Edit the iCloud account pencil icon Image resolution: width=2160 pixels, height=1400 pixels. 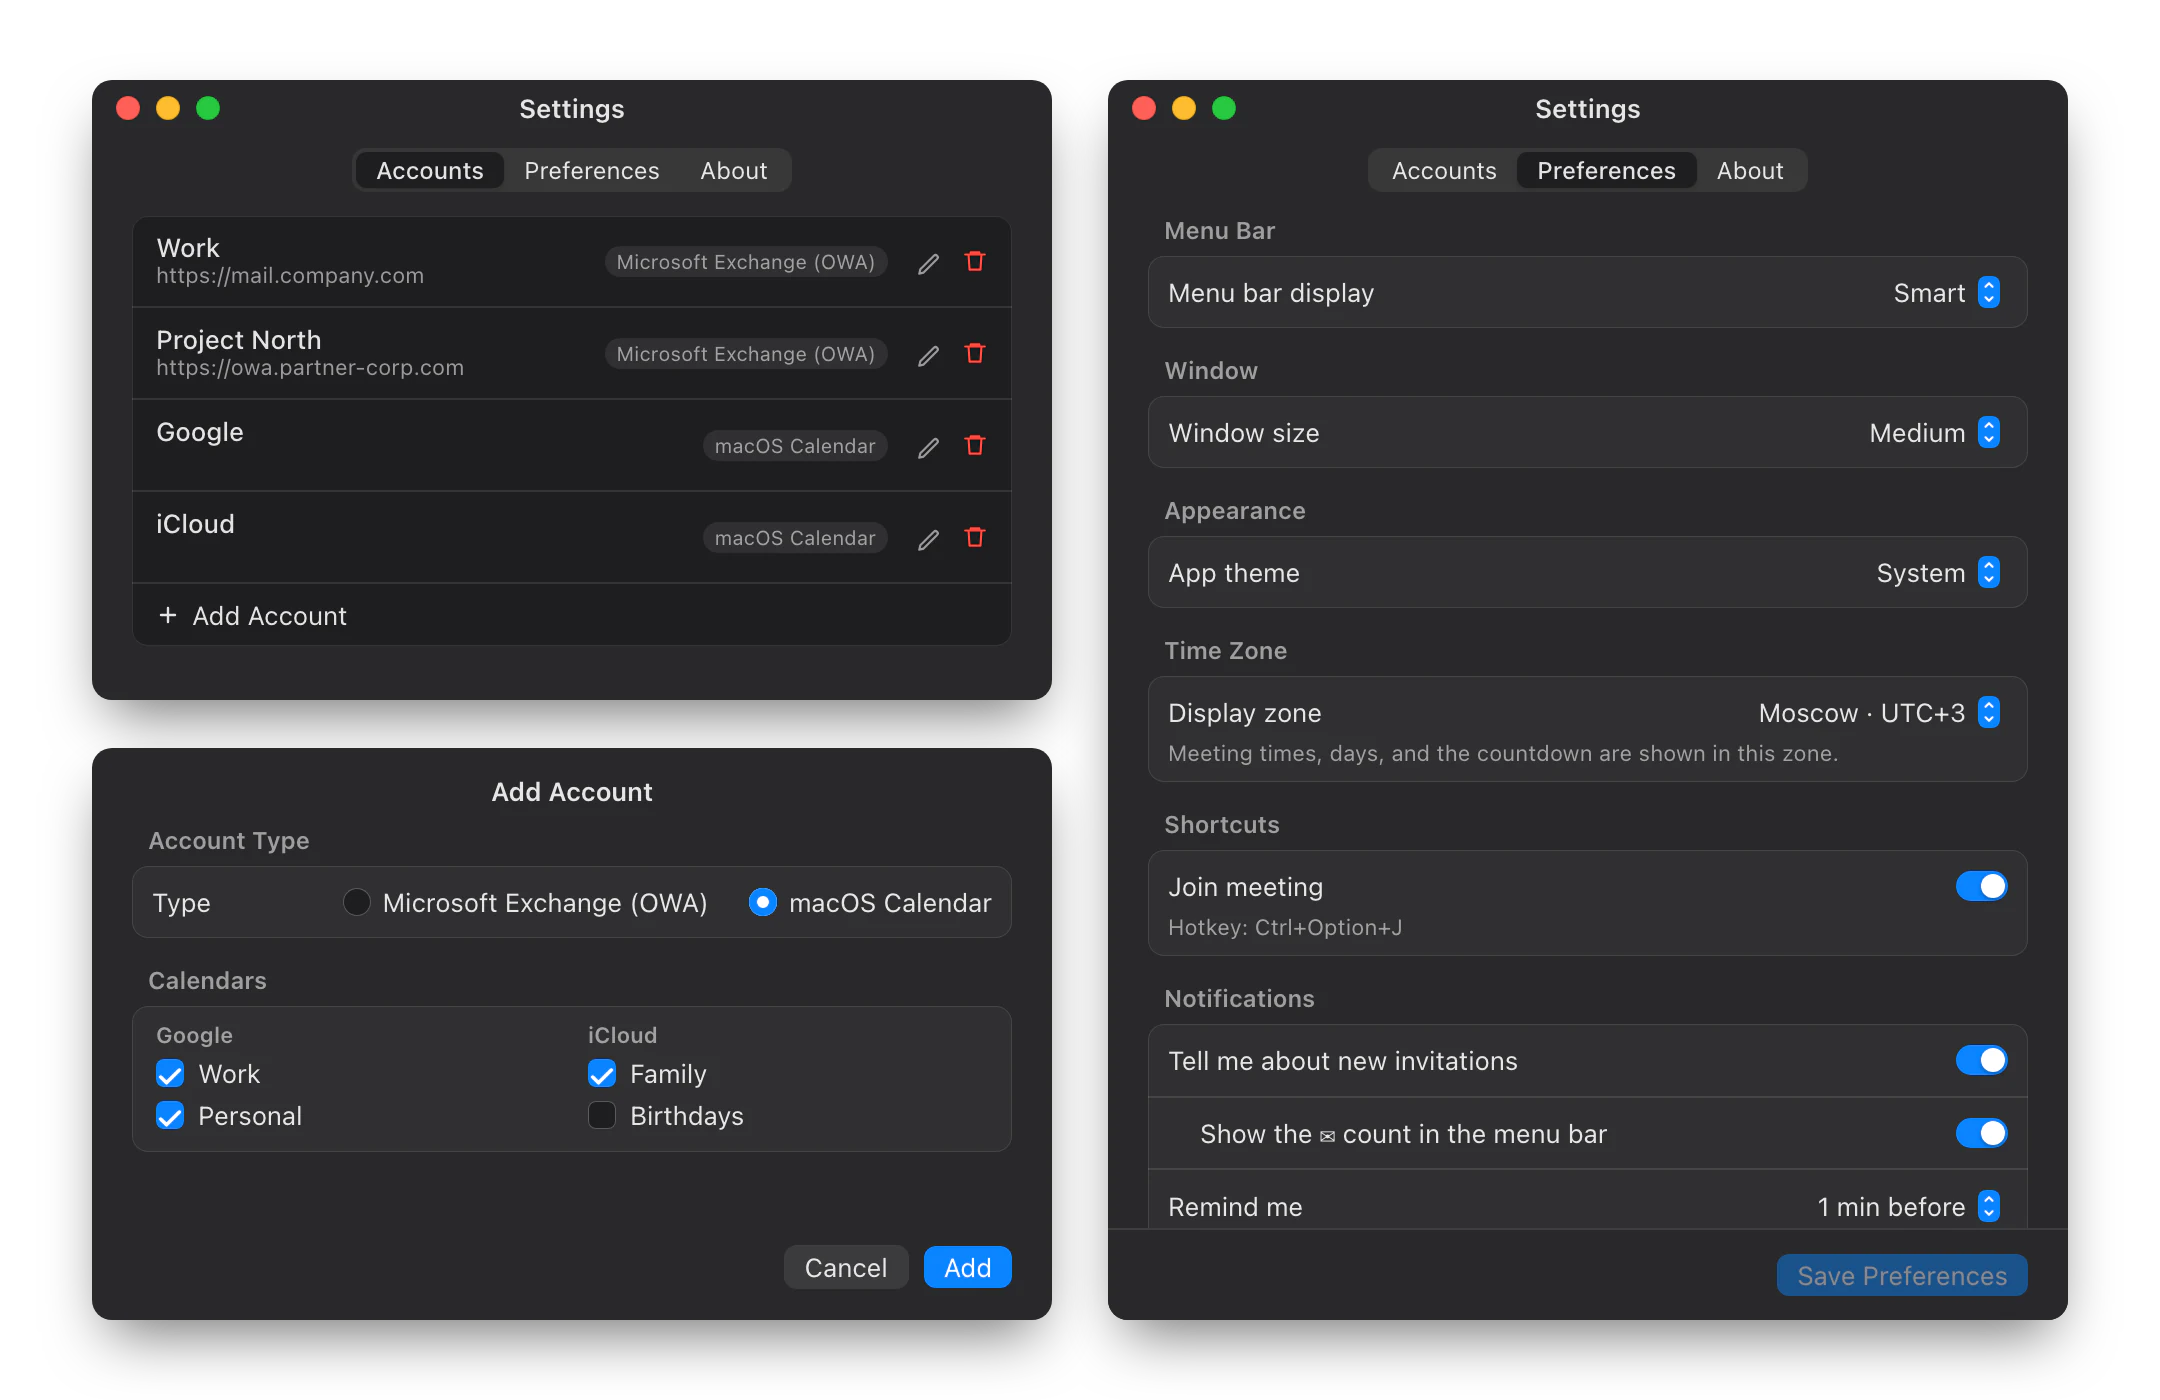coord(928,539)
